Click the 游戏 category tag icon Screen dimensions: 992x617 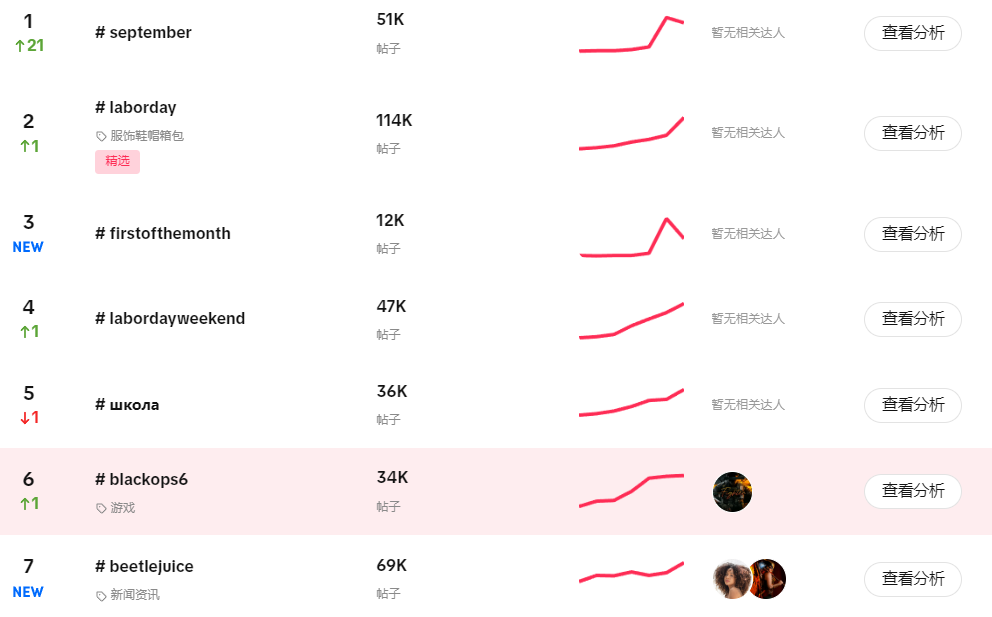[x=101, y=508]
